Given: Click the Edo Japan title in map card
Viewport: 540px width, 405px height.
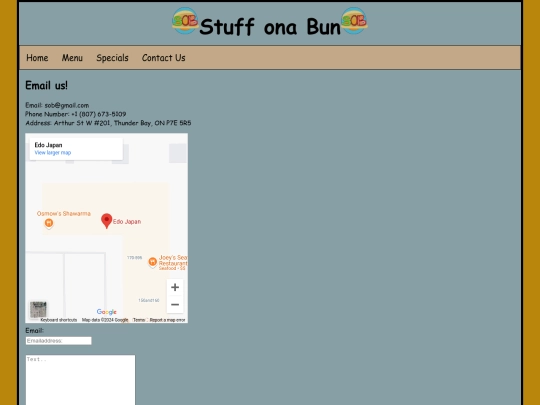Looking at the screenshot, I should 49,145.
